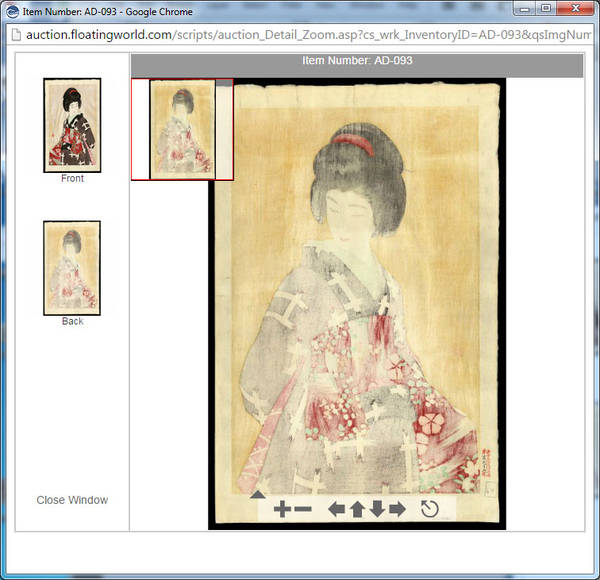This screenshot has height=580, width=600.
Task: Pan image down with down arrow
Action: 377,509
